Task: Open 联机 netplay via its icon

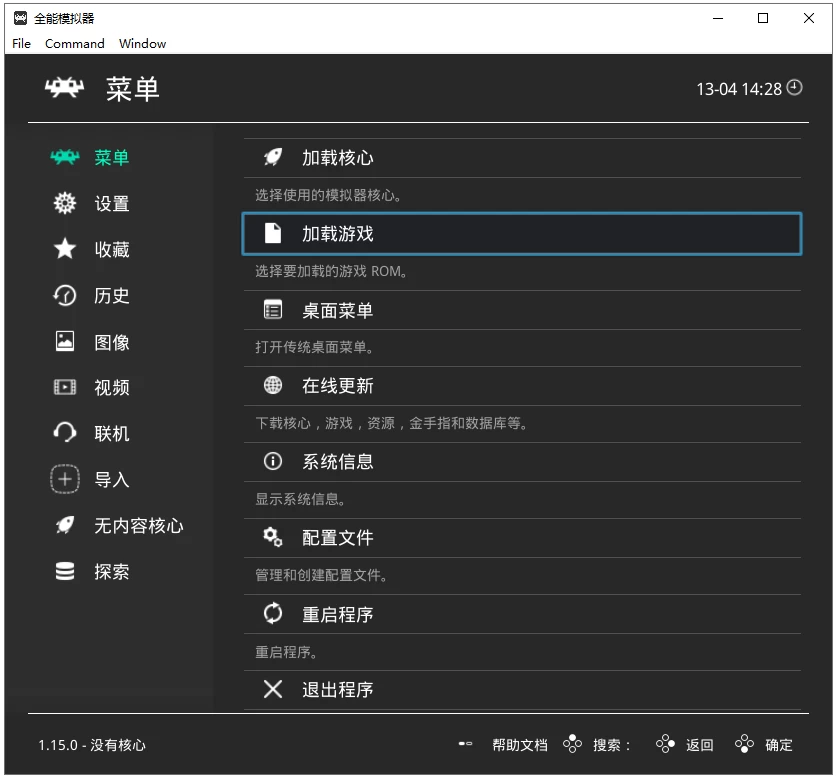Action: click(x=64, y=433)
